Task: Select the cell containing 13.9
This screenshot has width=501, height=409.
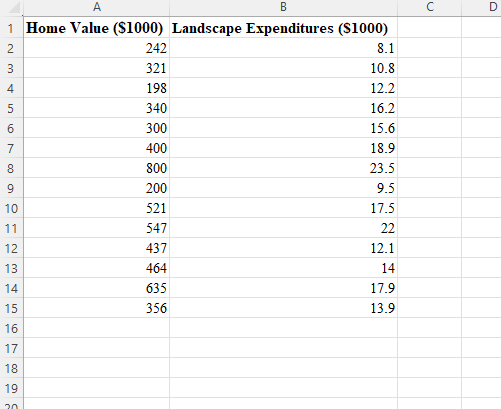Action: coord(284,308)
